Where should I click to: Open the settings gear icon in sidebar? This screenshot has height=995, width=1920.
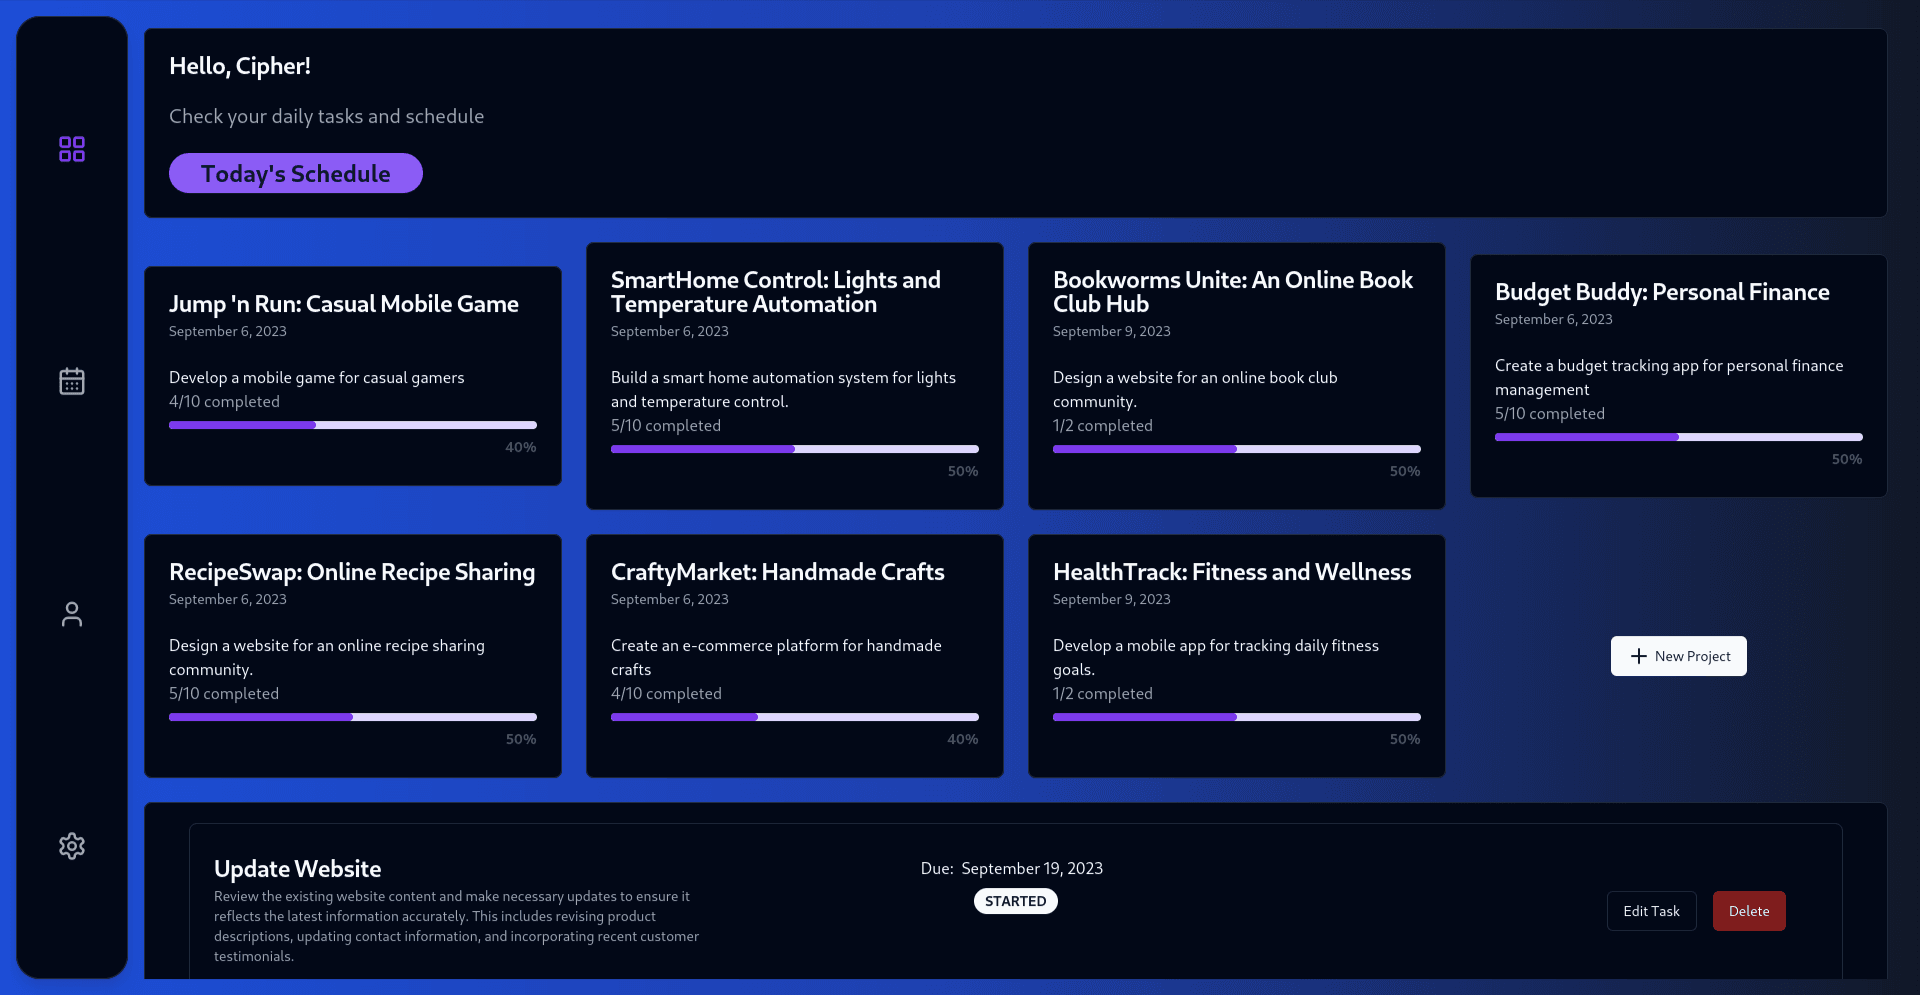coord(72,846)
